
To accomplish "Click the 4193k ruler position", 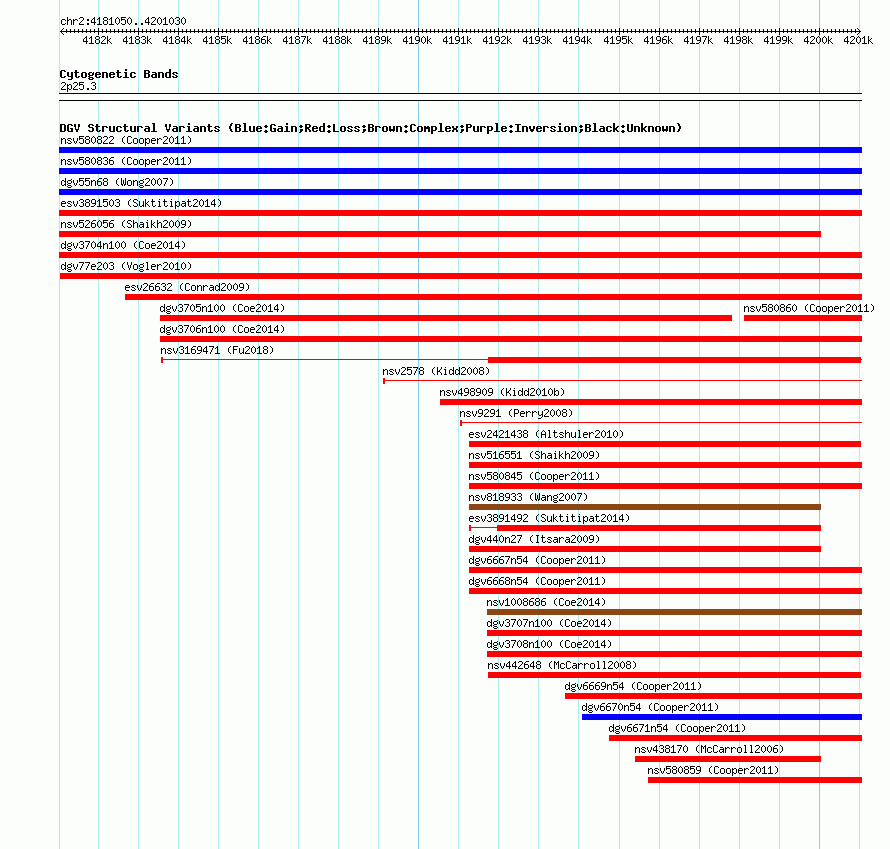I will [537, 40].
